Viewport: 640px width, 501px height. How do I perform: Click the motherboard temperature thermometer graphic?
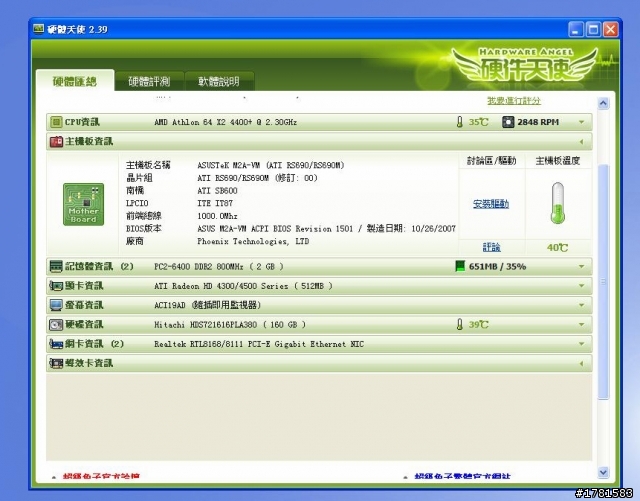(558, 203)
